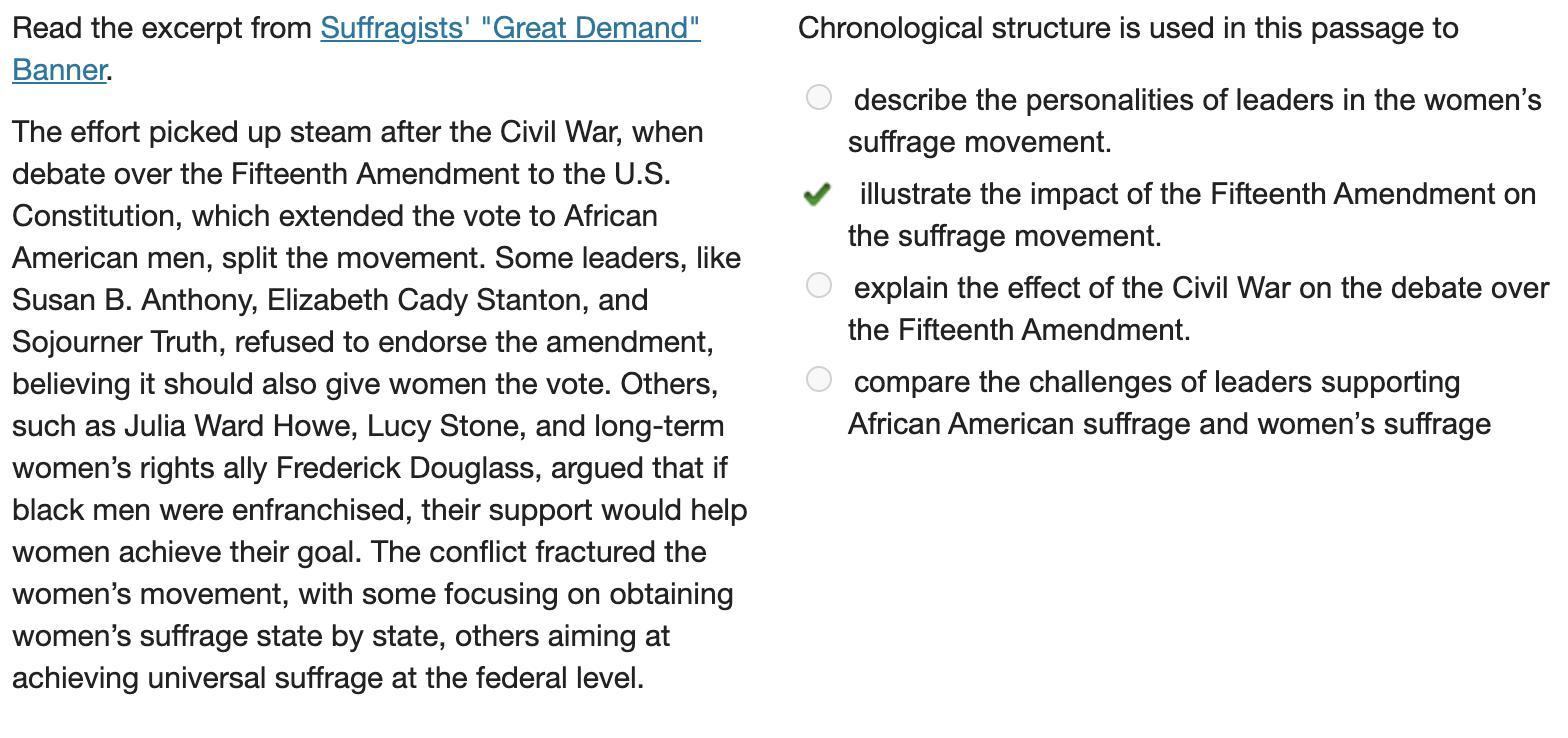Click the green checkmark beside the Fifteenth Amendment answer
This screenshot has height=738, width=1568.
pyautogui.click(x=817, y=194)
